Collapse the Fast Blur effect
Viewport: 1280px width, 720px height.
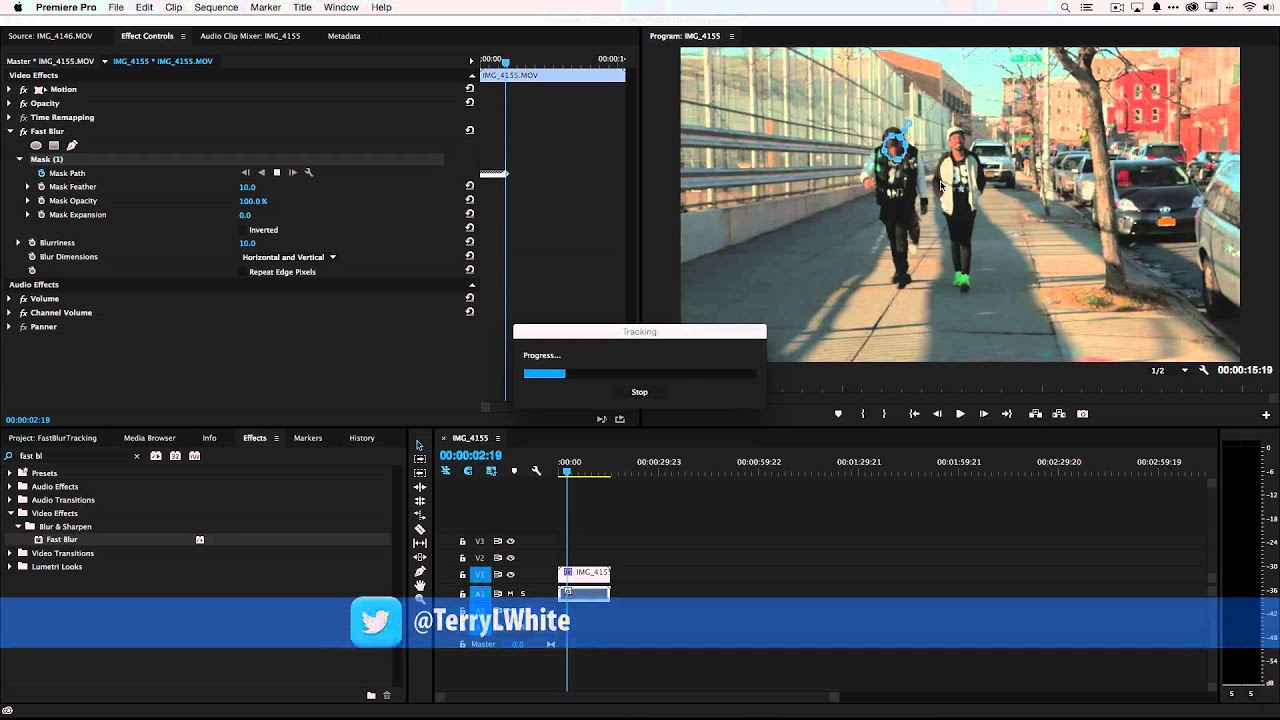[x=9, y=131]
